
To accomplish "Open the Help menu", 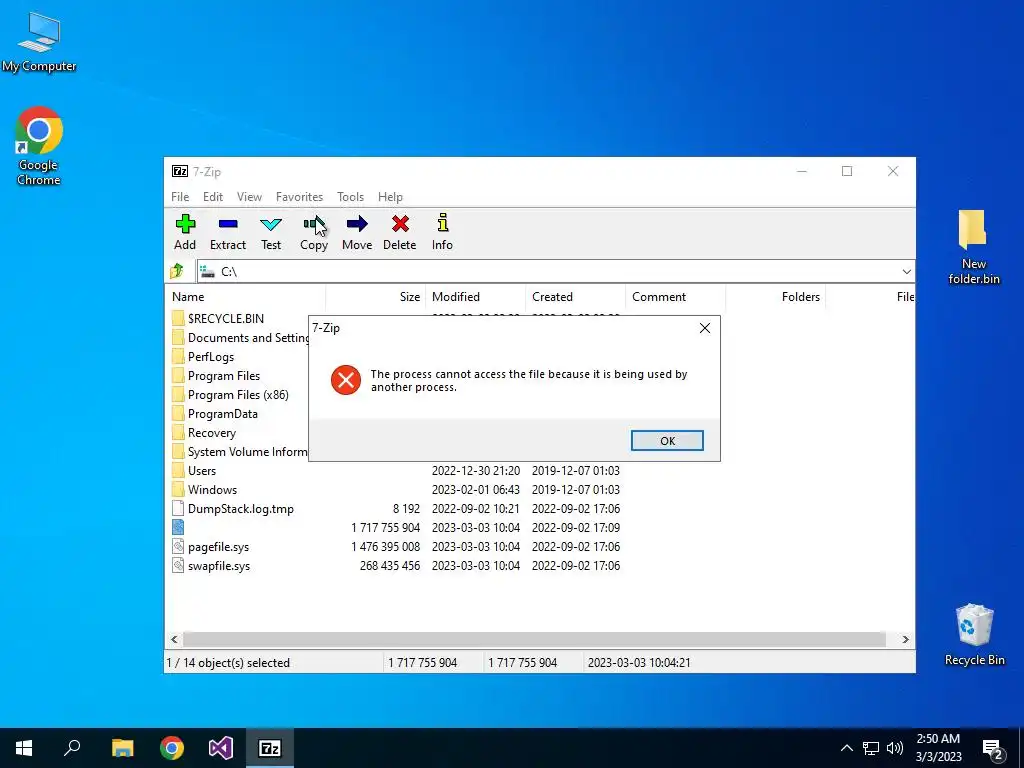I will tap(391, 197).
